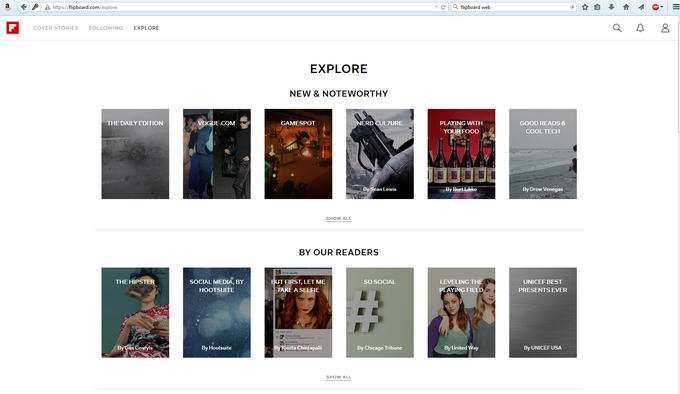The width and height of the screenshot is (680, 394).
Task: Expand the URL bar history dropdown arrow
Action: pos(436,7)
